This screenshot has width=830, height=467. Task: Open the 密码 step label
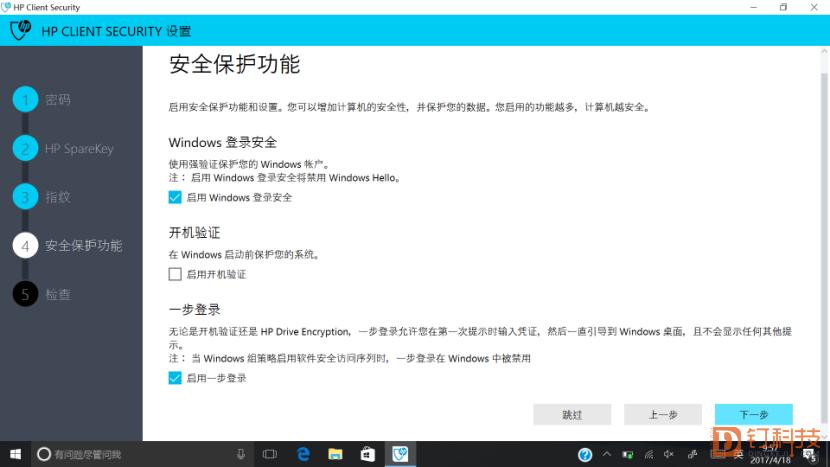point(58,100)
